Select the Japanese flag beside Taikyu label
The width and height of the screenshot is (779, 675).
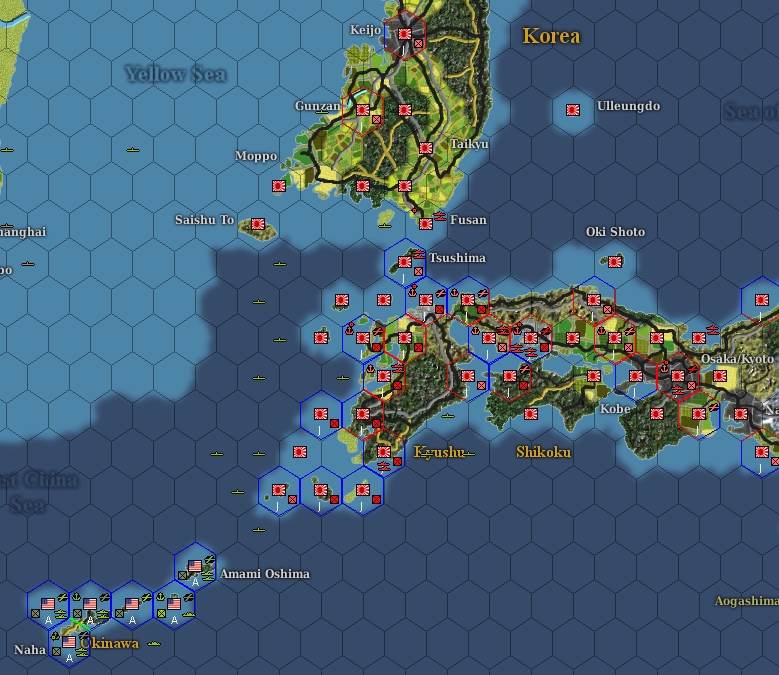point(426,148)
